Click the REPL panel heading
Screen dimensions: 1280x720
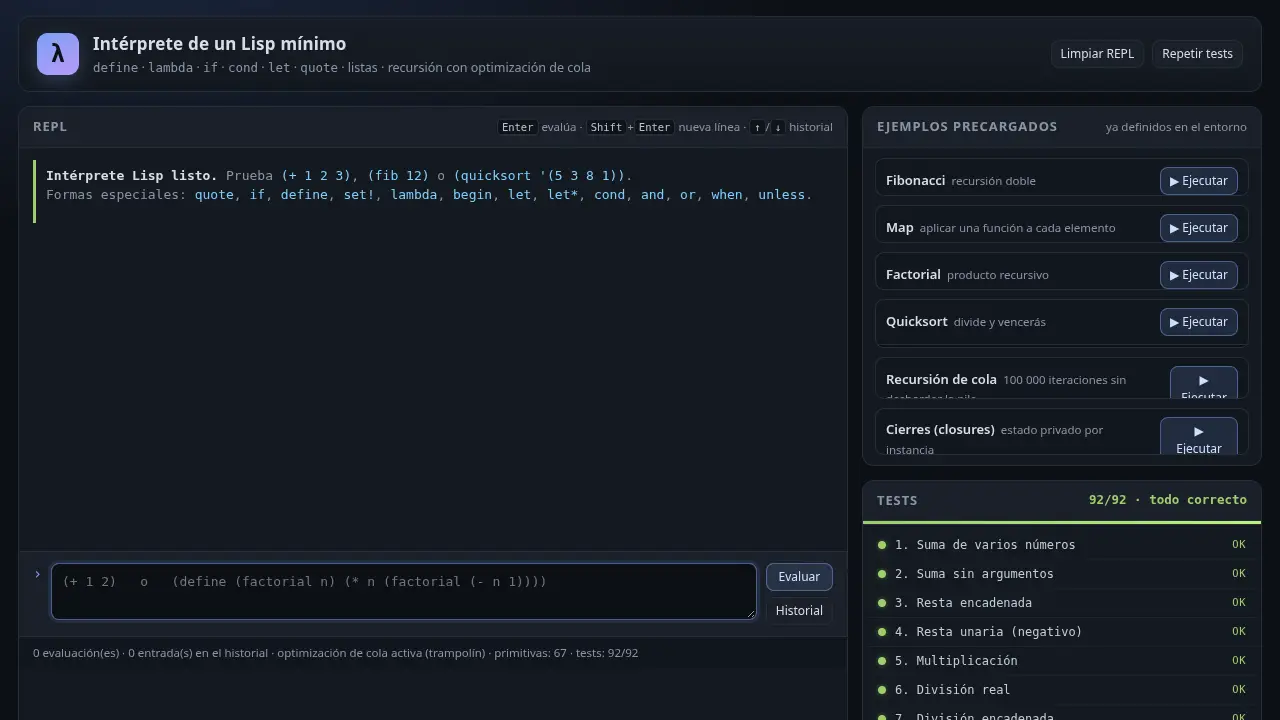pos(50,127)
